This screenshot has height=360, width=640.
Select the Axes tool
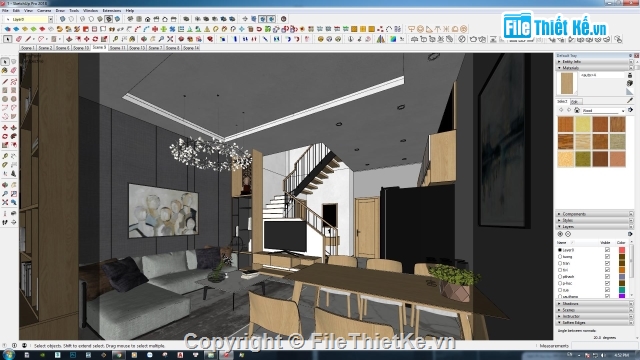coord(5,174)
